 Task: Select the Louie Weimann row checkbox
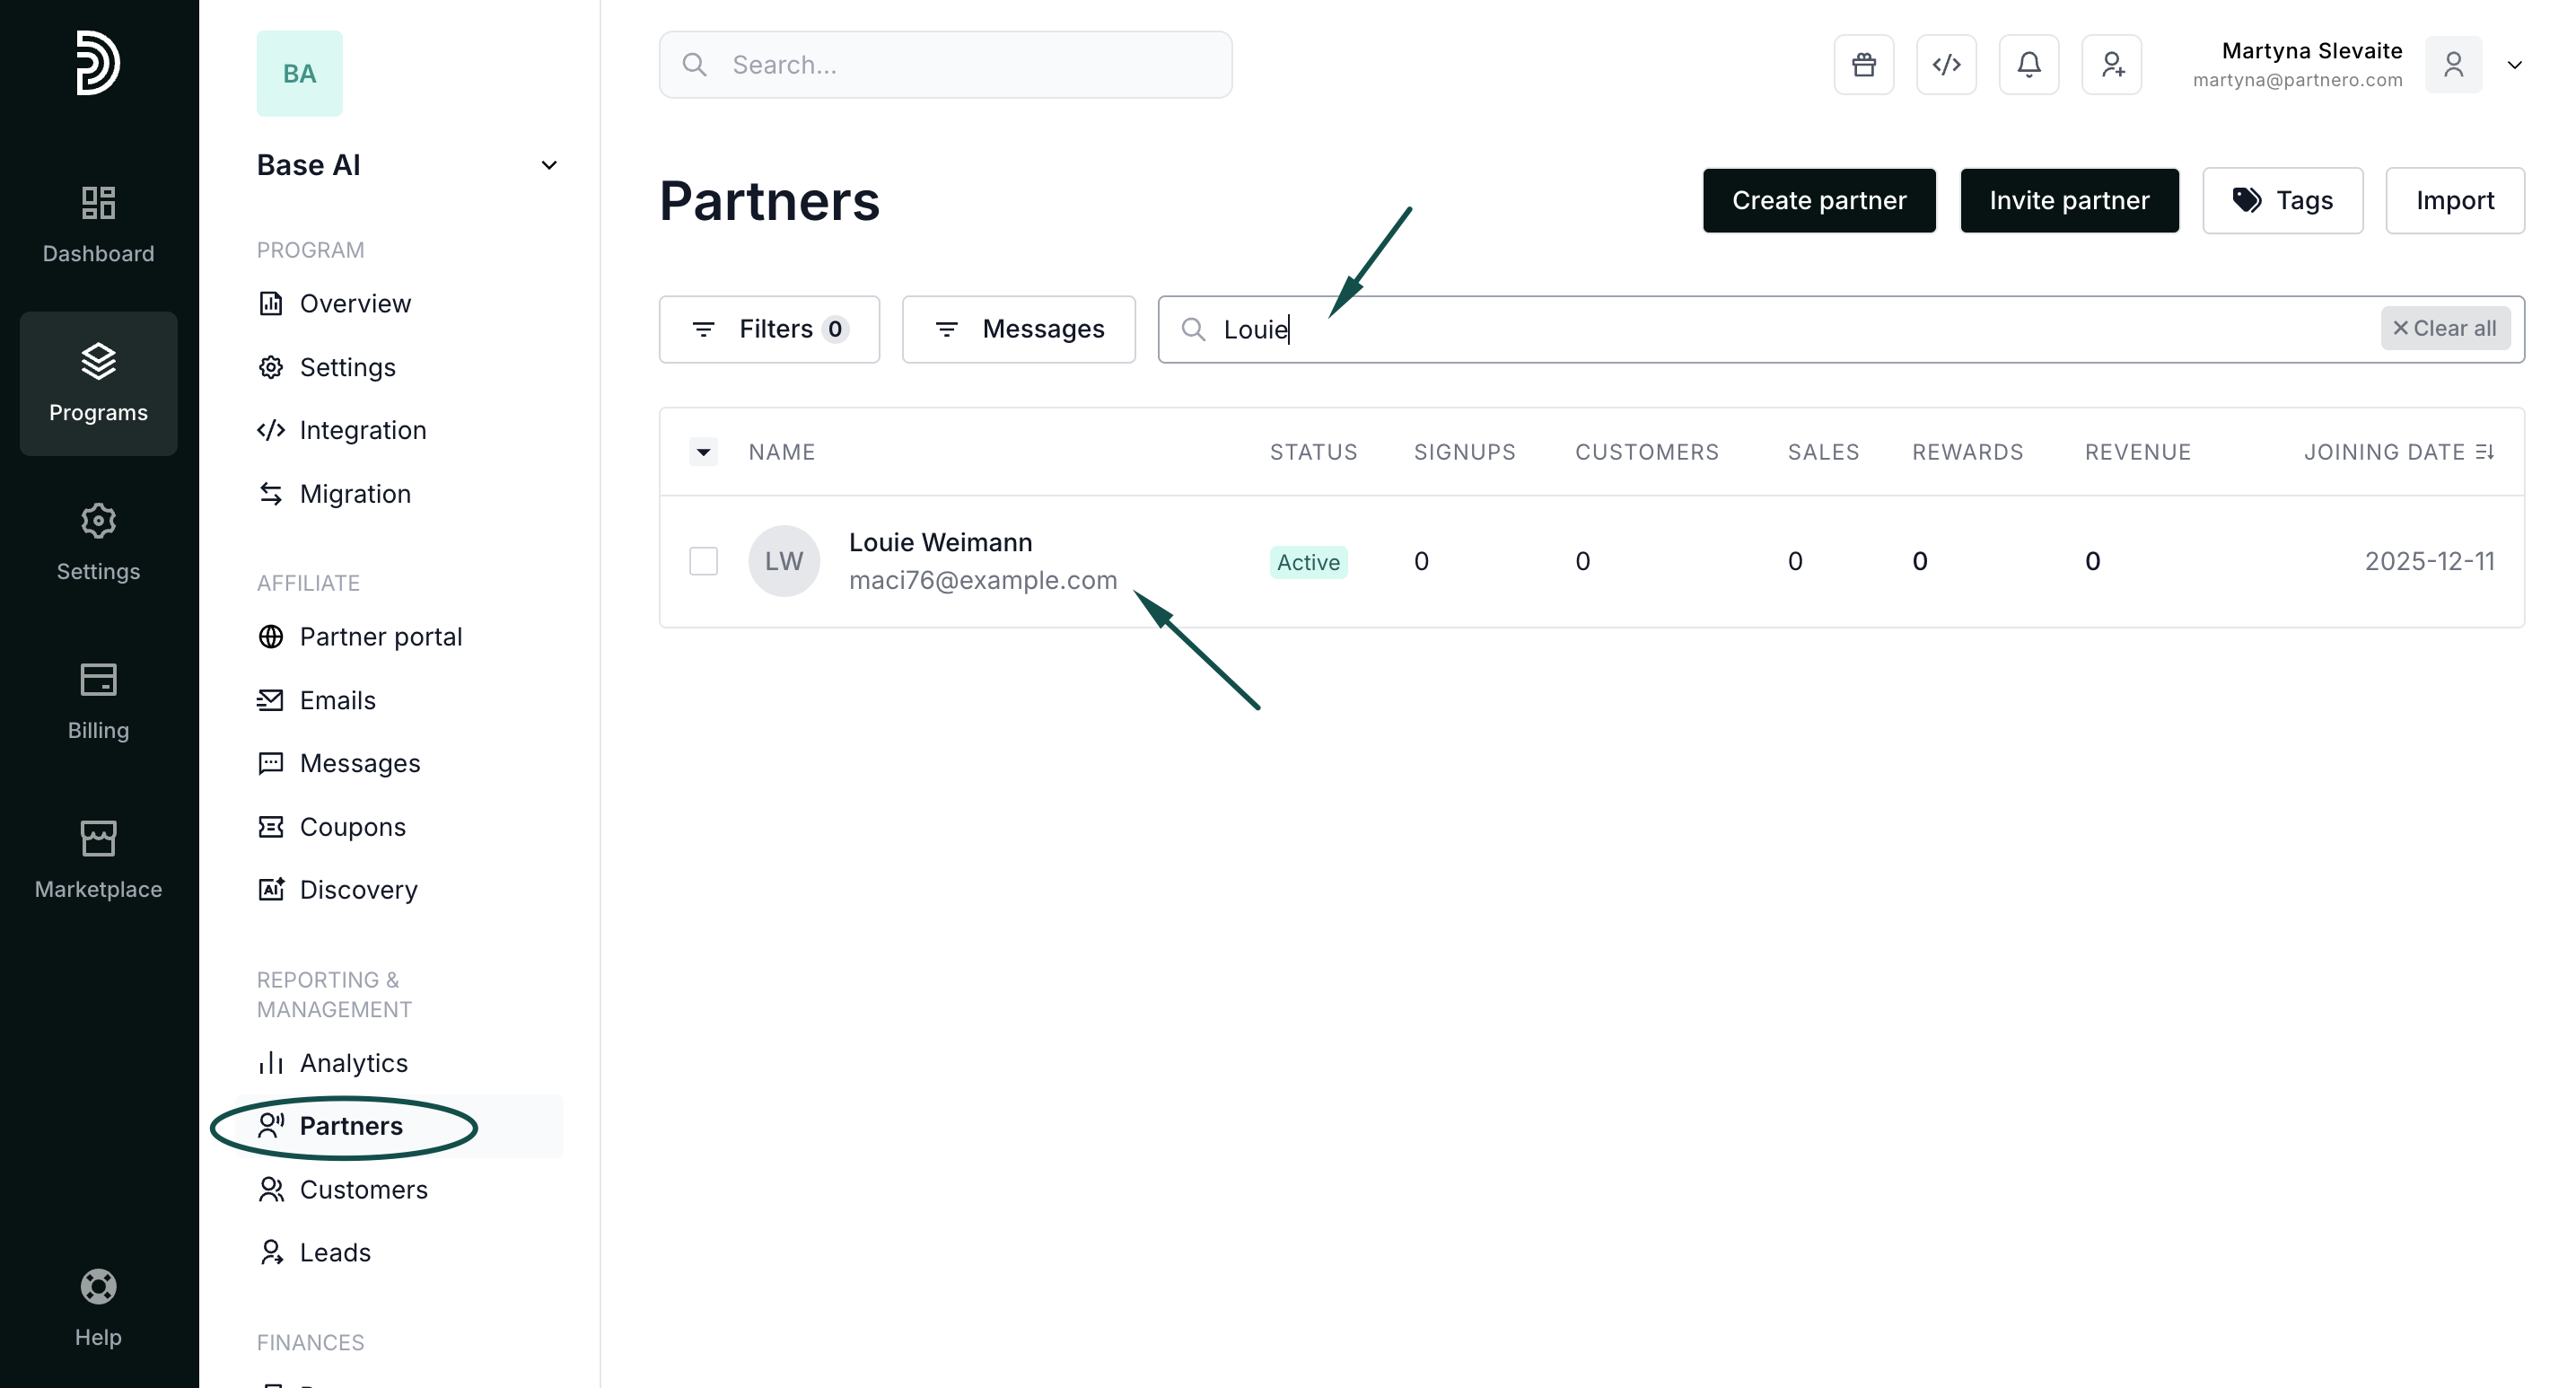[x=703, y=561]
